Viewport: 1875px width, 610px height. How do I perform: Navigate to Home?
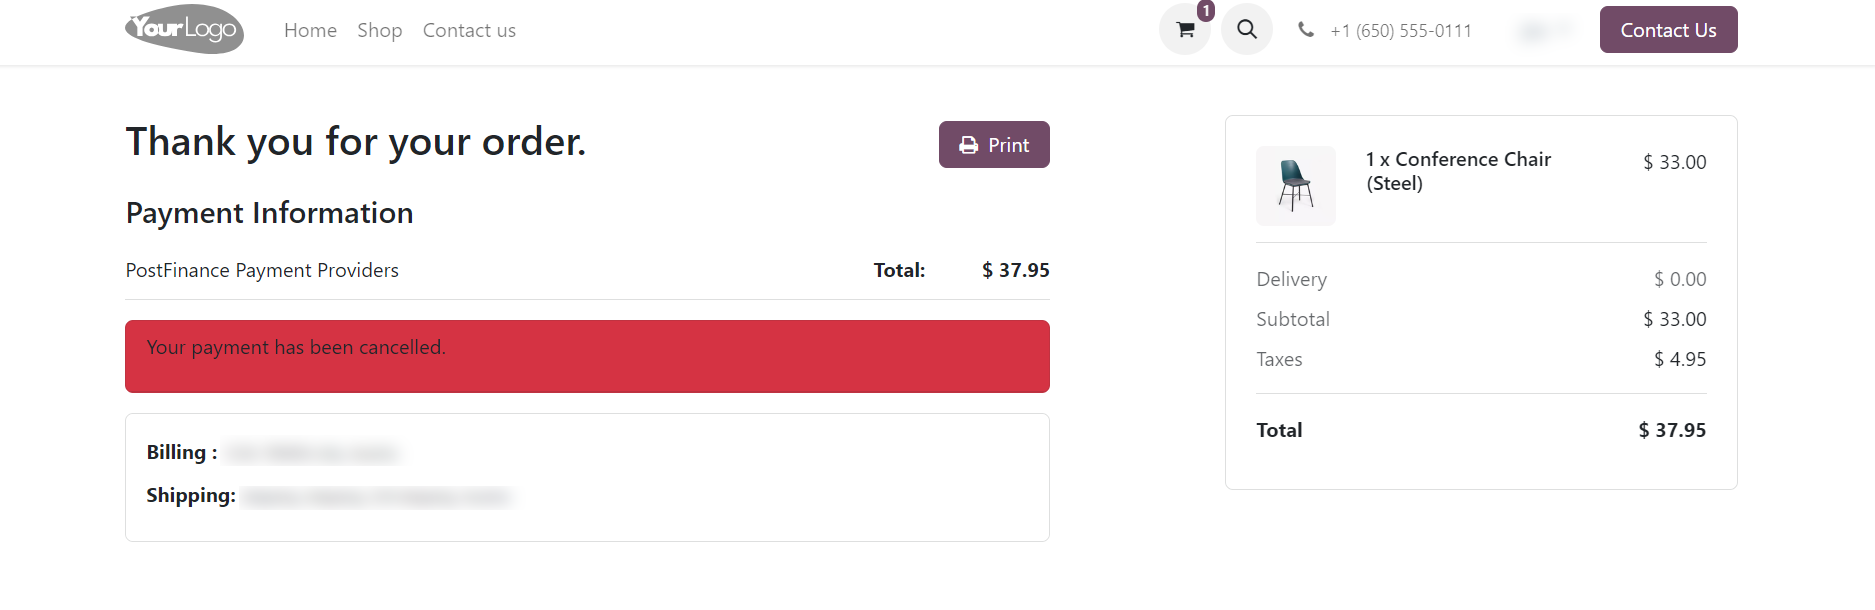tap(310, 30)
